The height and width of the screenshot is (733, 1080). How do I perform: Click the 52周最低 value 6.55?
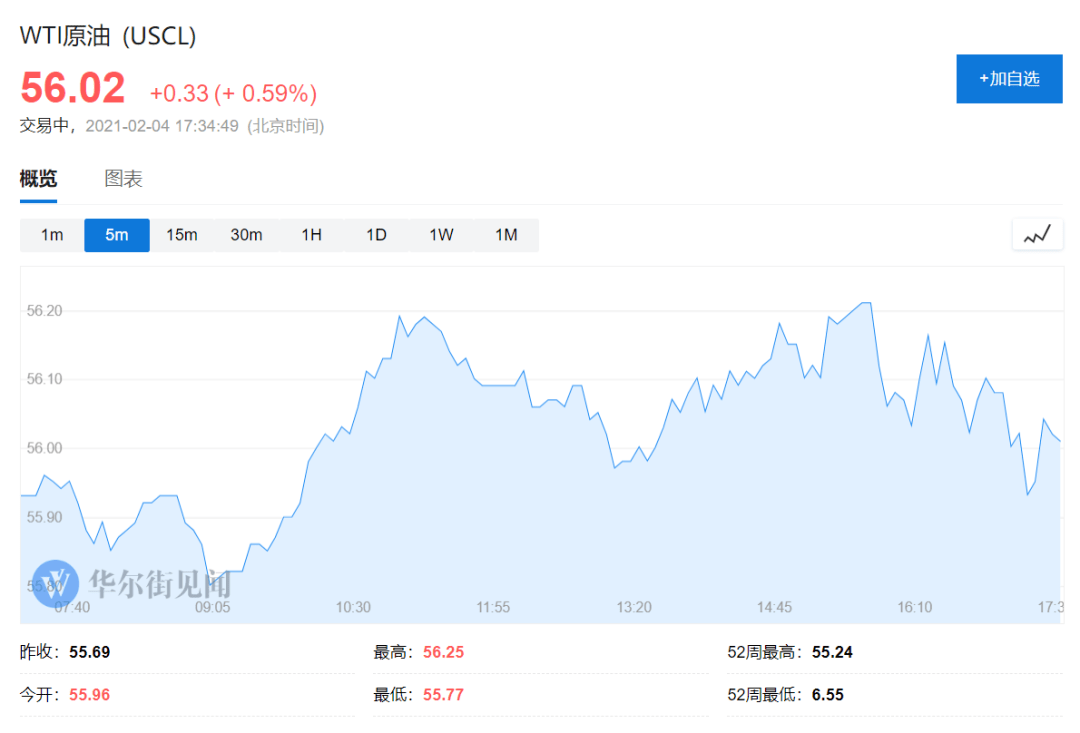(828, 694)
